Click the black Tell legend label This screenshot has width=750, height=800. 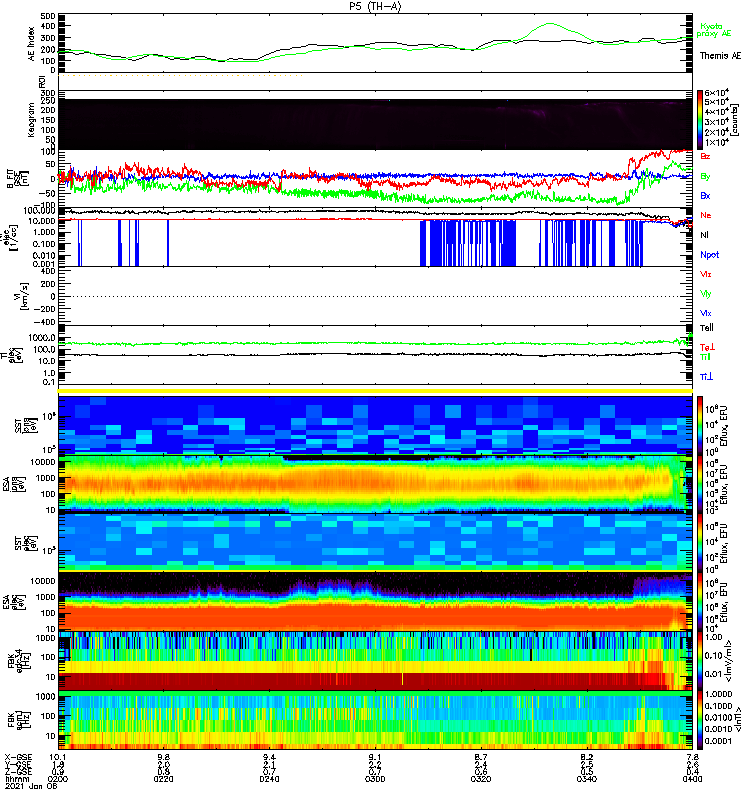point(707,328)
